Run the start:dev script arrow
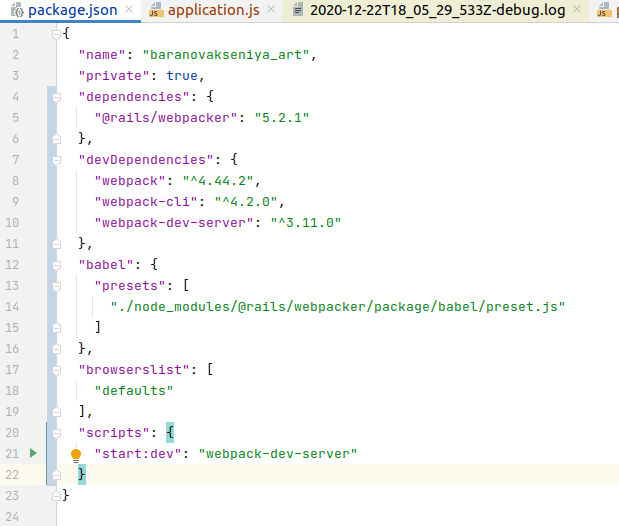Viewport: 619px width, 526px height. pos(33,453)
